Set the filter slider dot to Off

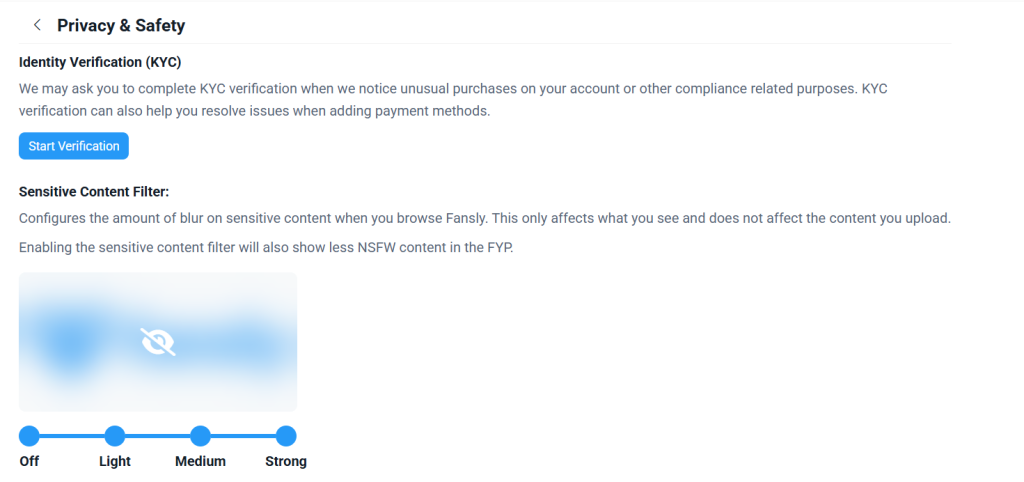click(x=29, y=436)
